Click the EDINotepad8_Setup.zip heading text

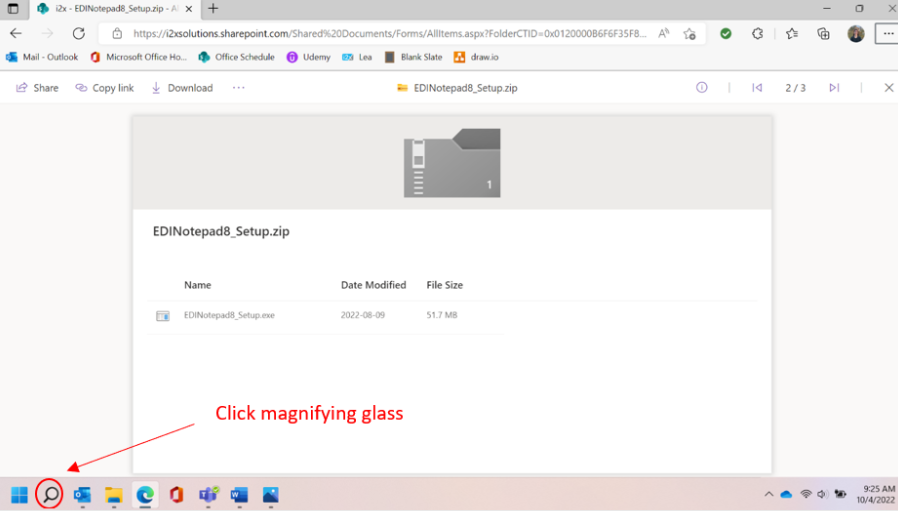click(221, 231)
